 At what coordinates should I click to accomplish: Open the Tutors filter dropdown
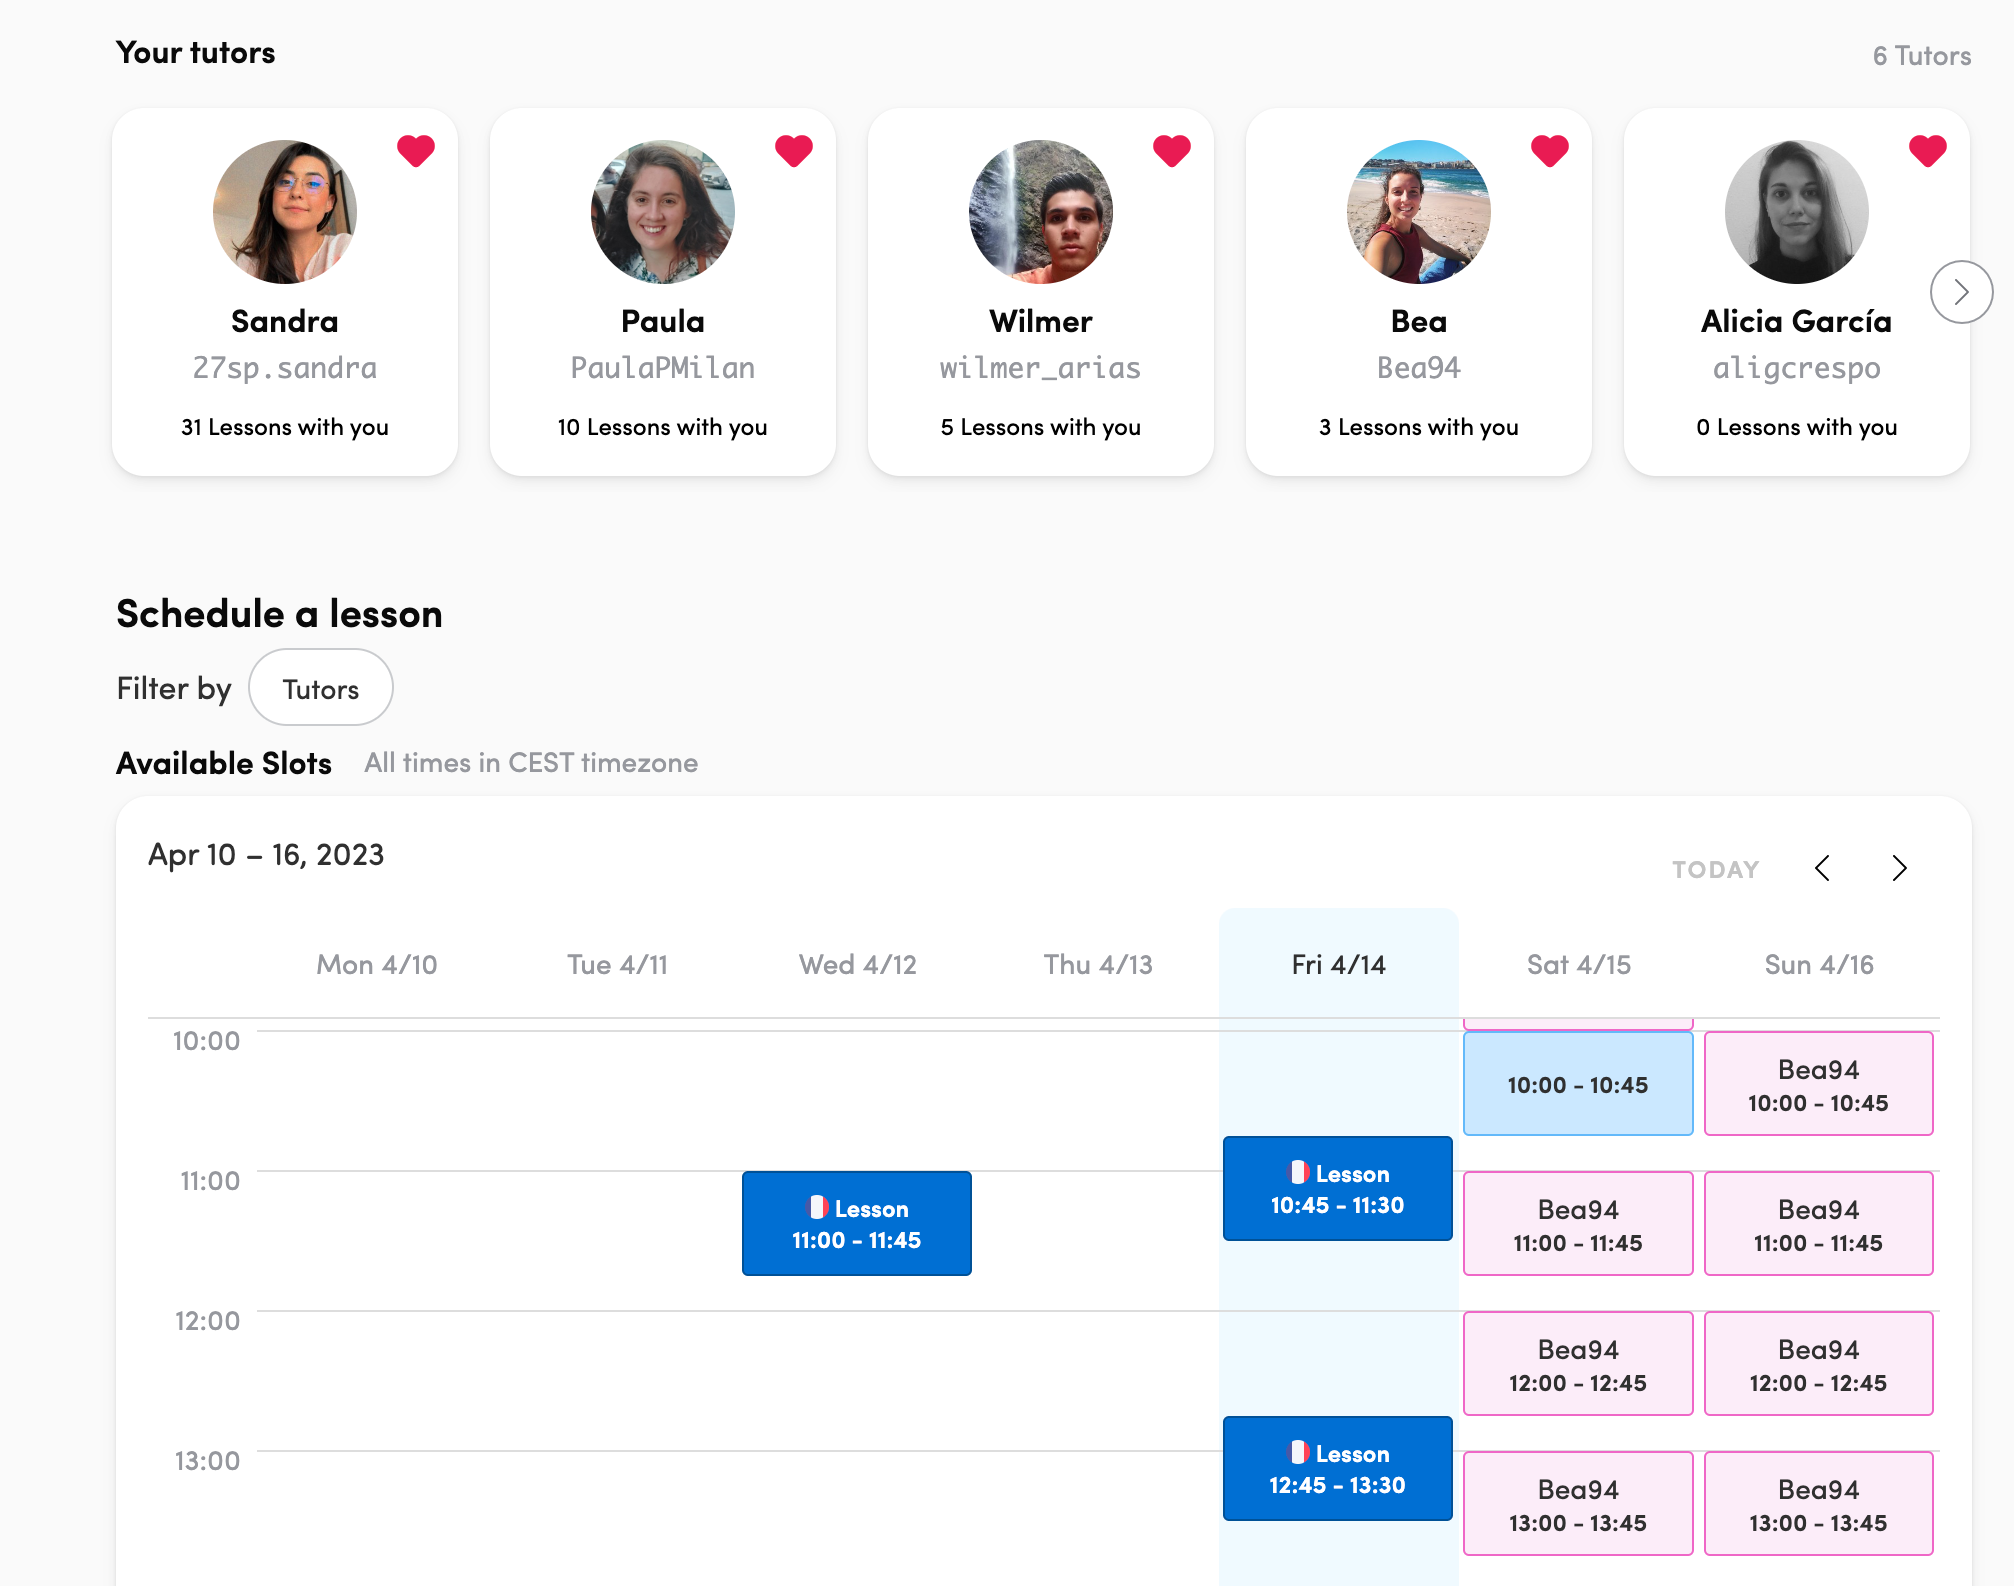(x=320, y=688)
